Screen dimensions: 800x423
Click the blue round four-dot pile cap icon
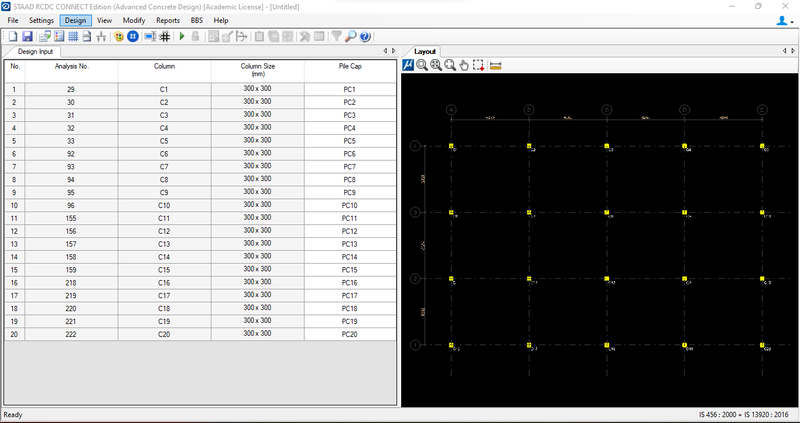click(x=133, y=36)
